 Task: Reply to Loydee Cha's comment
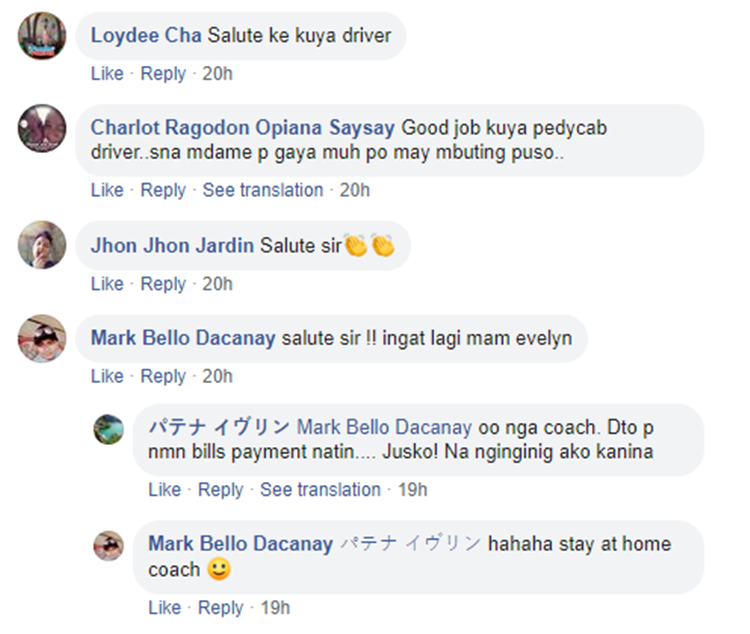point(163,73)
